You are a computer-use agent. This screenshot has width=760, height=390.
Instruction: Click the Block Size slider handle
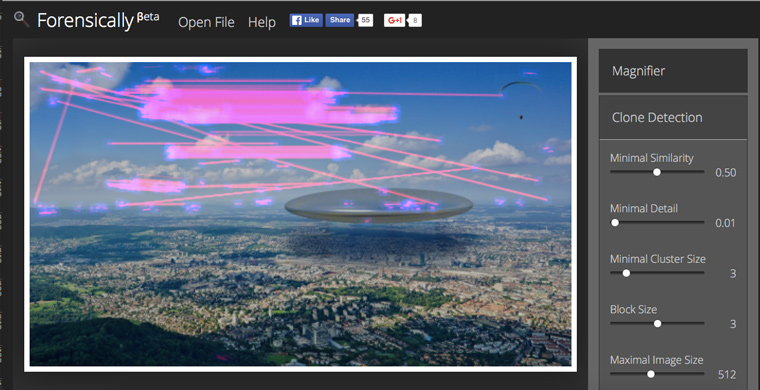point(657,324)
